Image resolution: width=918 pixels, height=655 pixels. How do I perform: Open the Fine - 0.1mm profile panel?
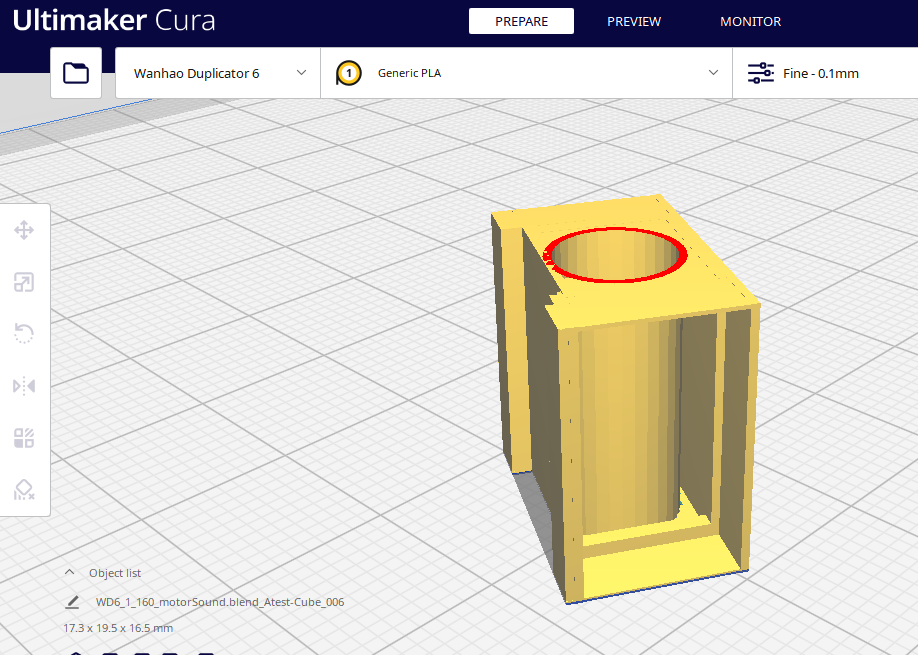825,73
